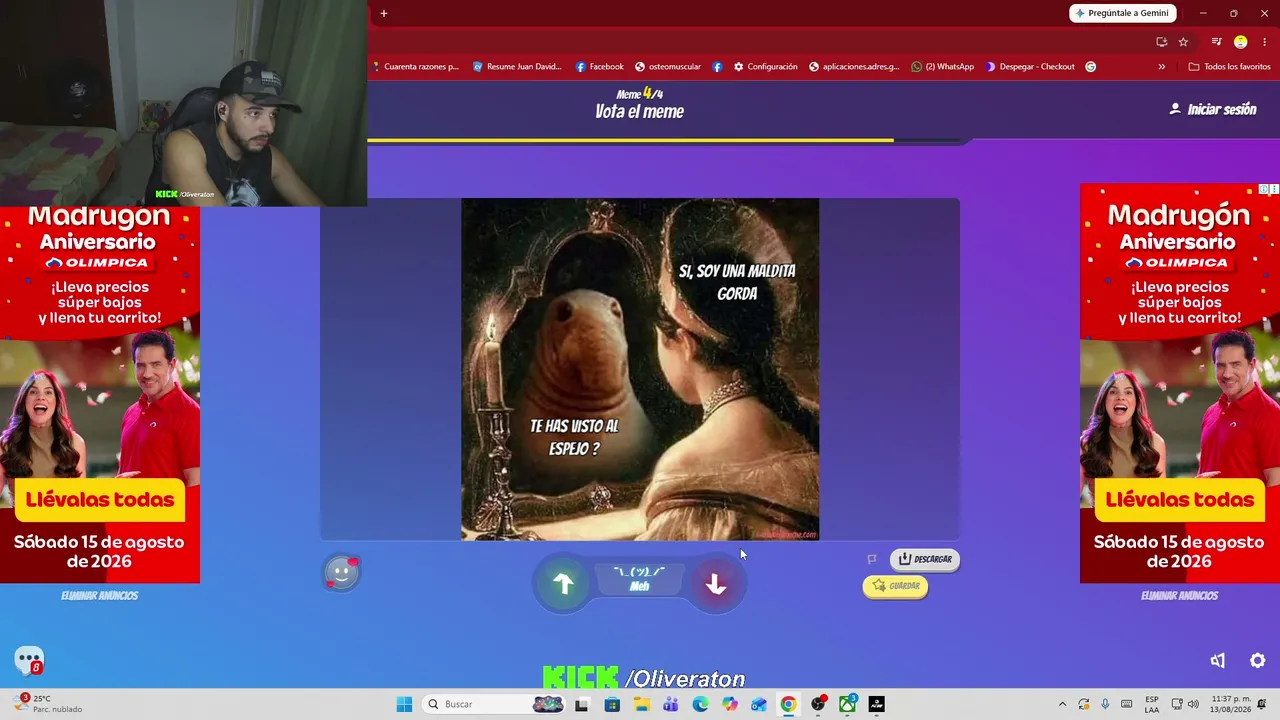Open Microsoft Store from the taskbar
1280x720 pixels.
coord(612,704)
